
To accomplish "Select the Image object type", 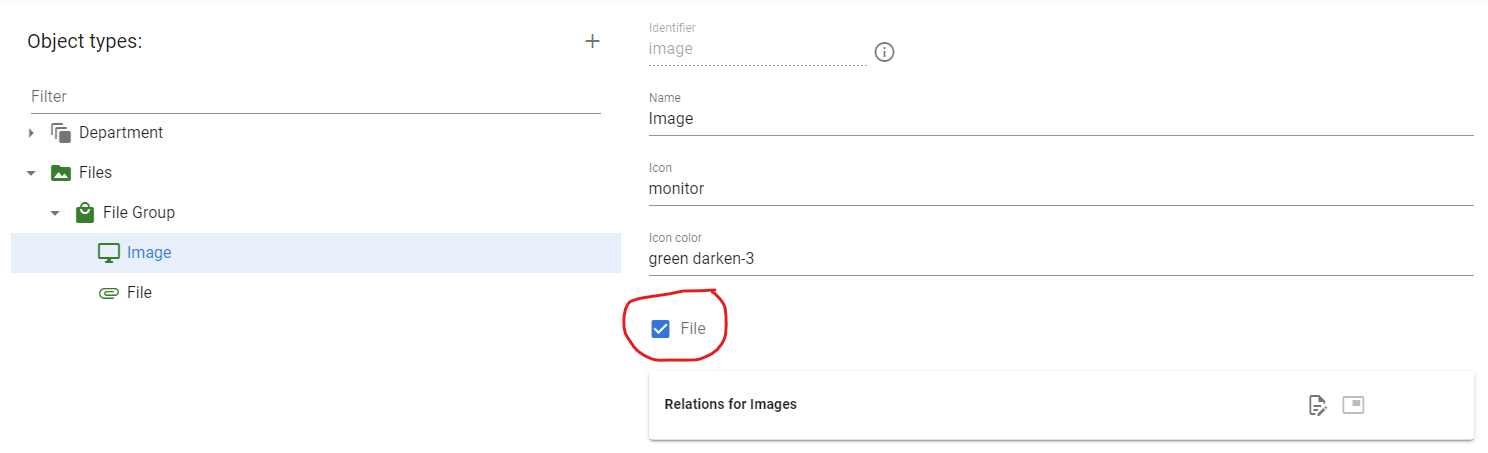I will pos(316,253).
